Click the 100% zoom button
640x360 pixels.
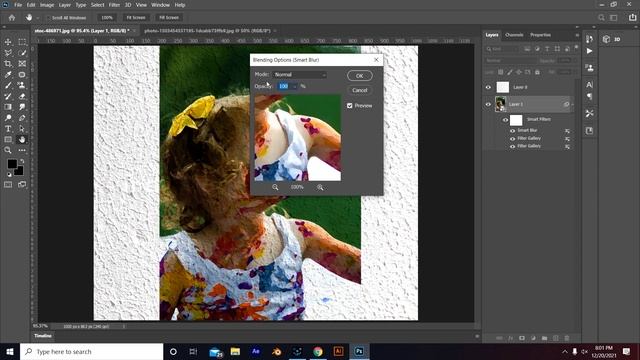click(x=107, y=18)
